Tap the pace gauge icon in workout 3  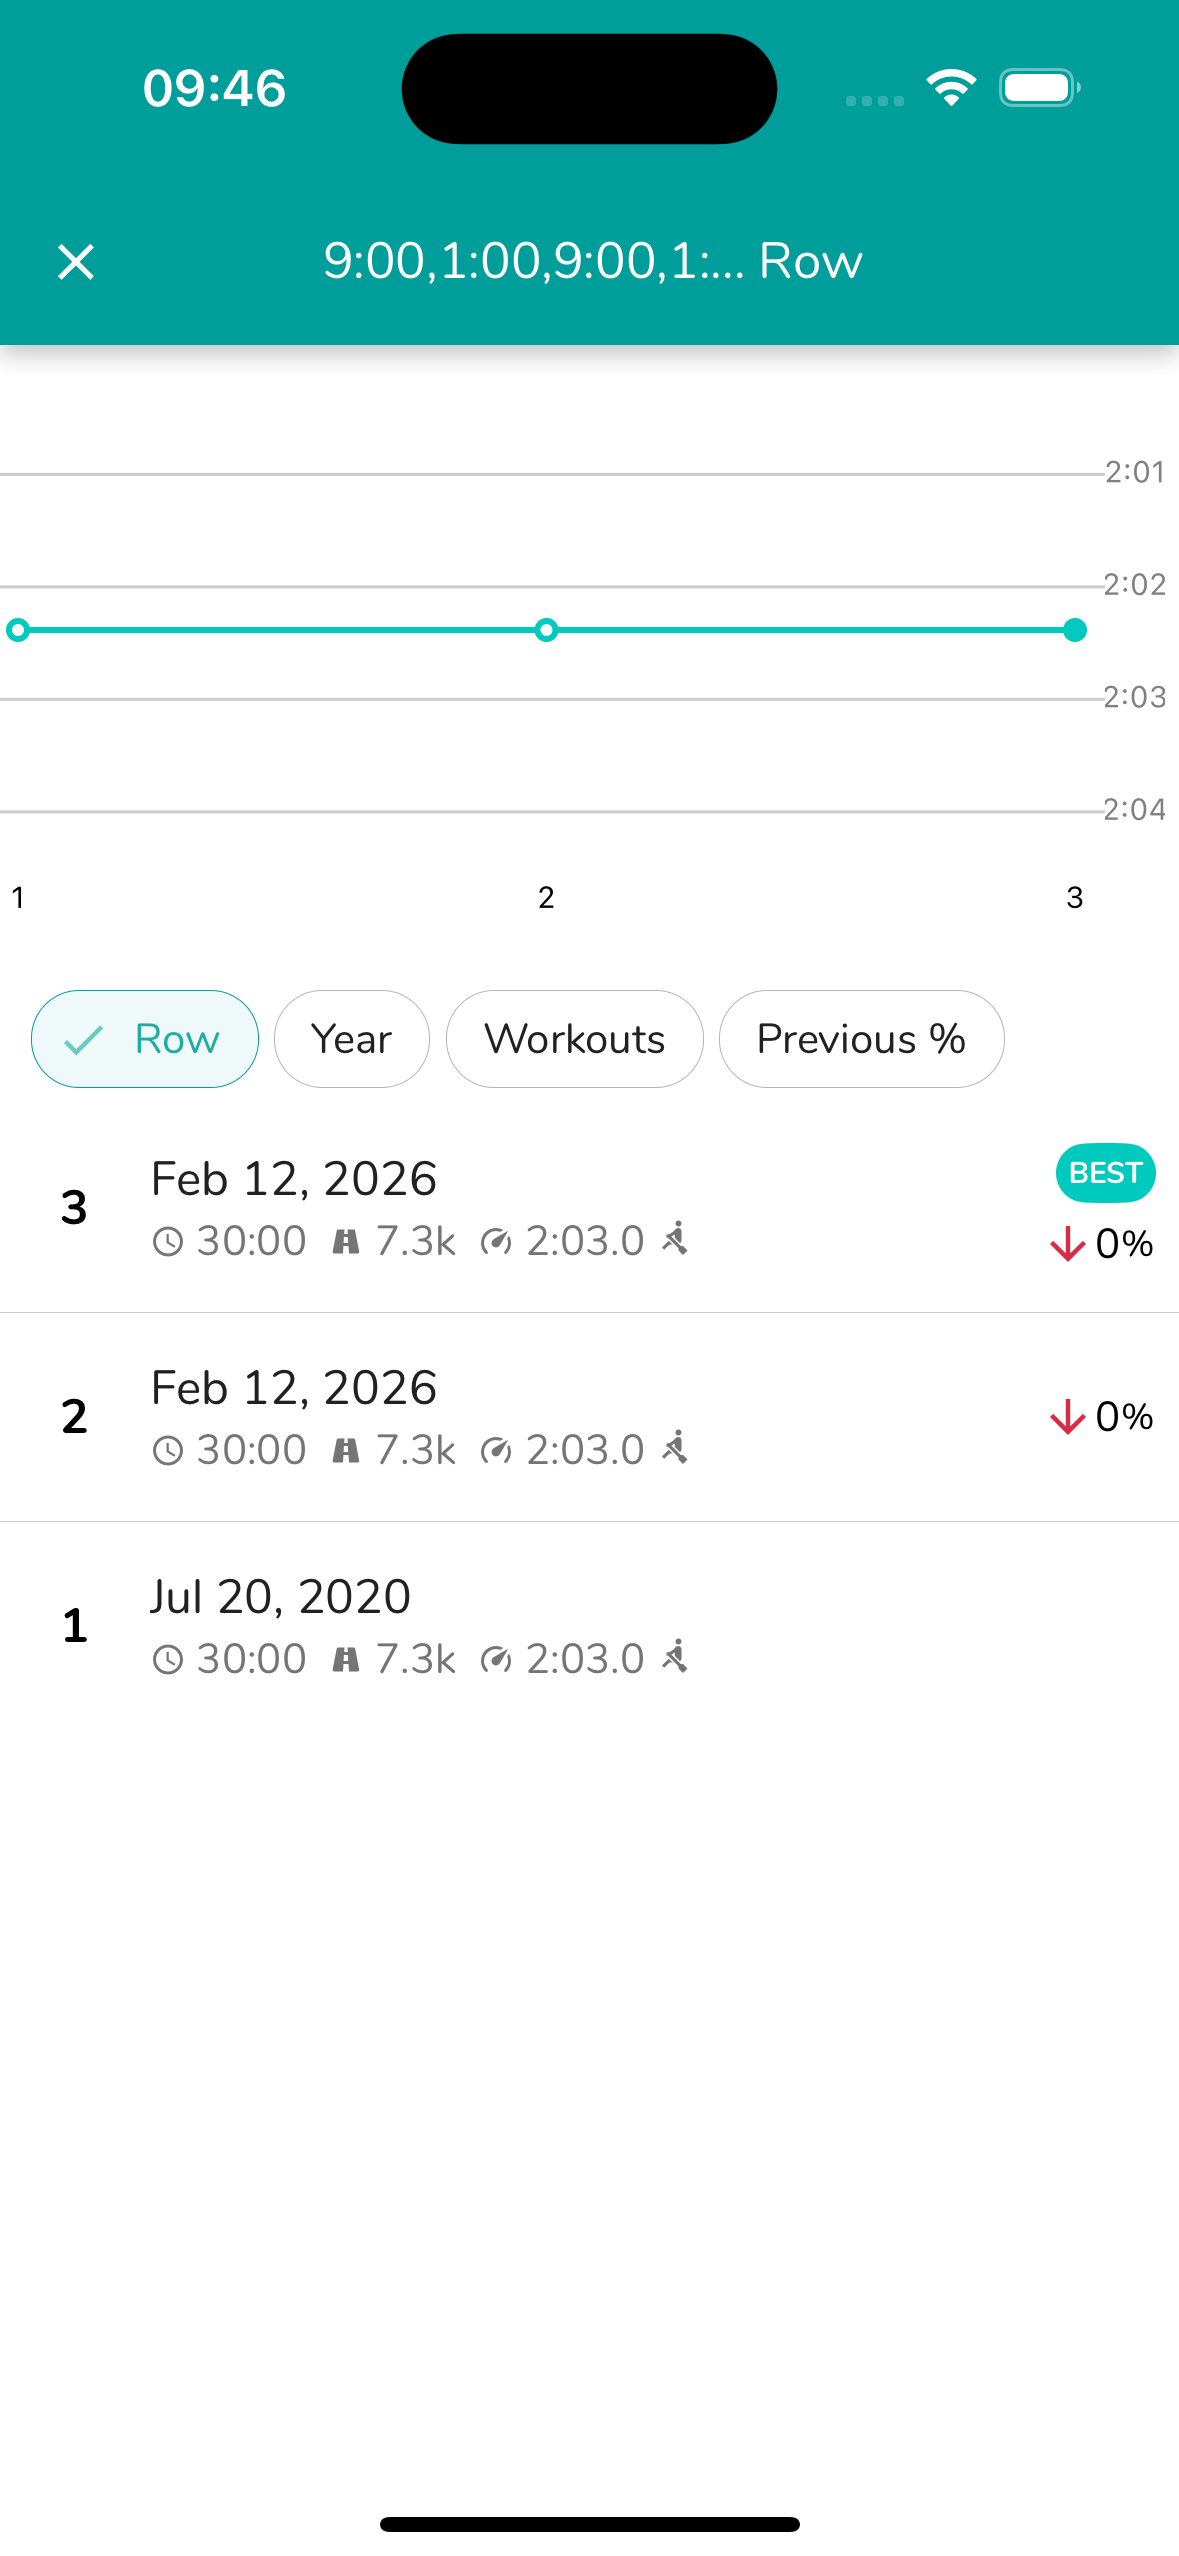[x=496, y=1242]
